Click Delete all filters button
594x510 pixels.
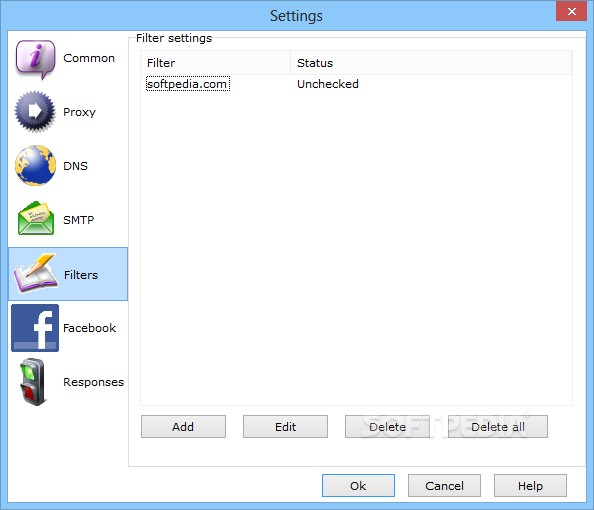pos(498,427)
